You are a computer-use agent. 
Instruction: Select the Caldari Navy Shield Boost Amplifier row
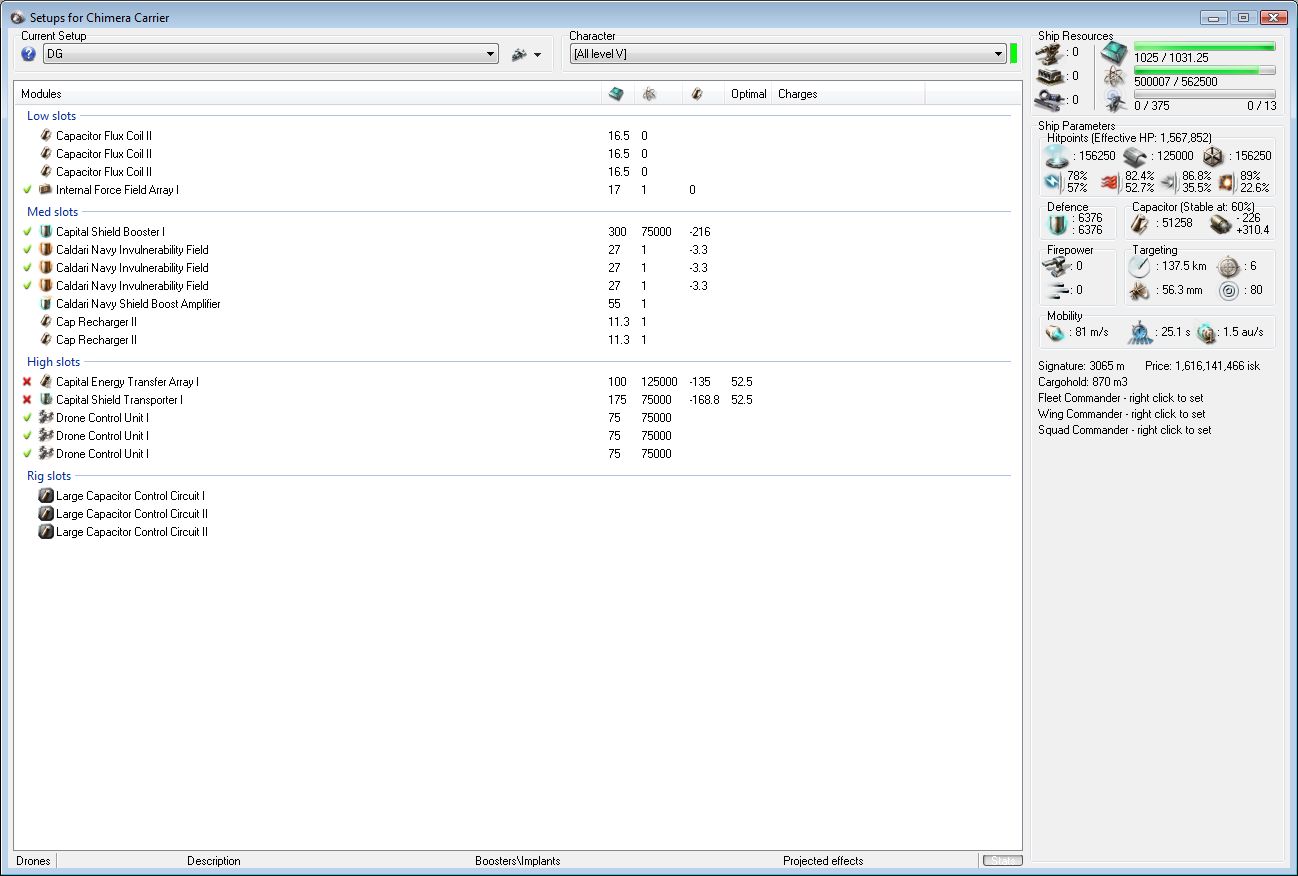(518, 304)
